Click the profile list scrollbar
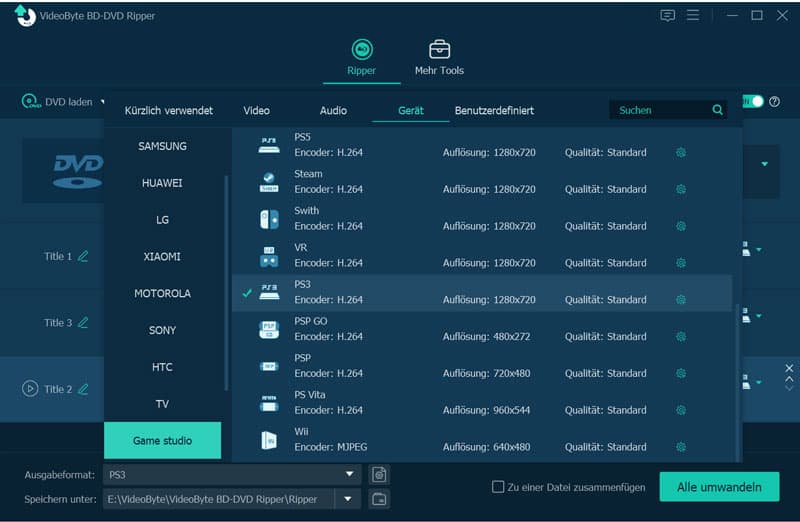Image resolution: width=800 pixels, height=522 pixels. (737, 383)
